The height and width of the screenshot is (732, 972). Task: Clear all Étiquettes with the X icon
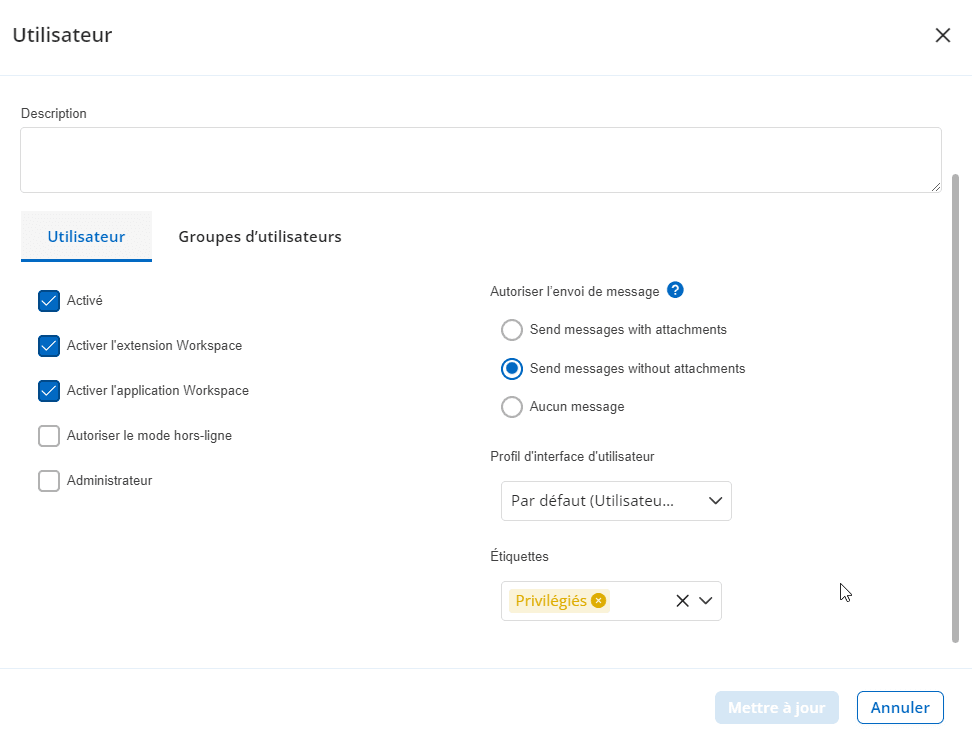click(682, 601)
